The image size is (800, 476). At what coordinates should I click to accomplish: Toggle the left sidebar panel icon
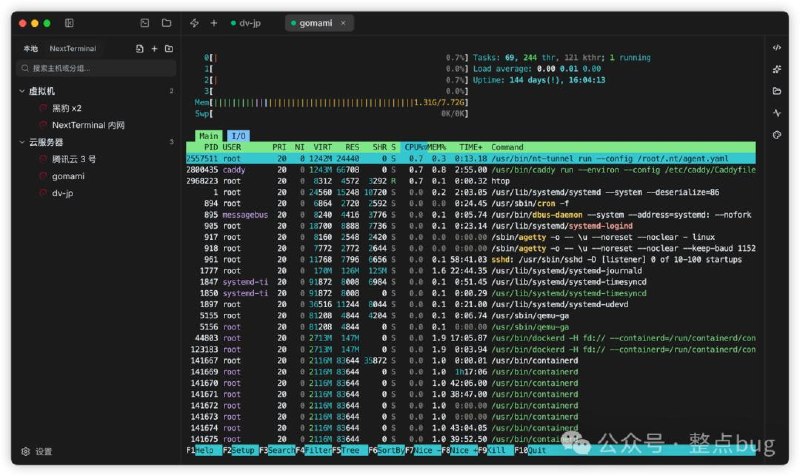click(x=69, y=23)
